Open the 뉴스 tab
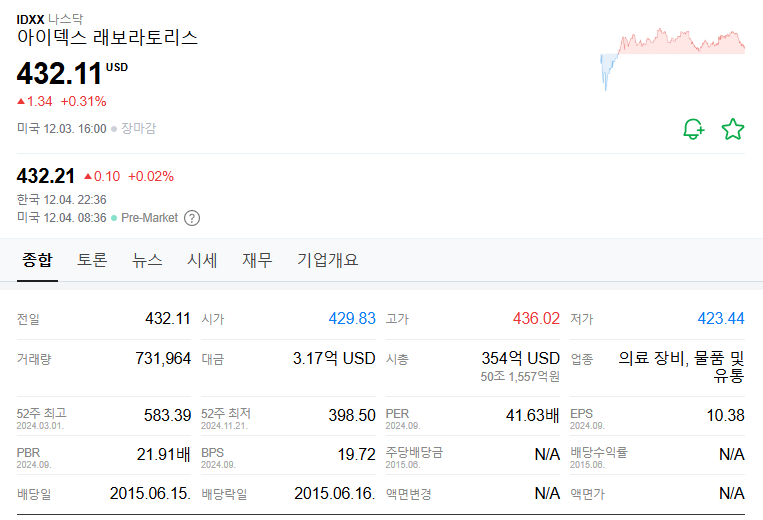 pos(147,260)
